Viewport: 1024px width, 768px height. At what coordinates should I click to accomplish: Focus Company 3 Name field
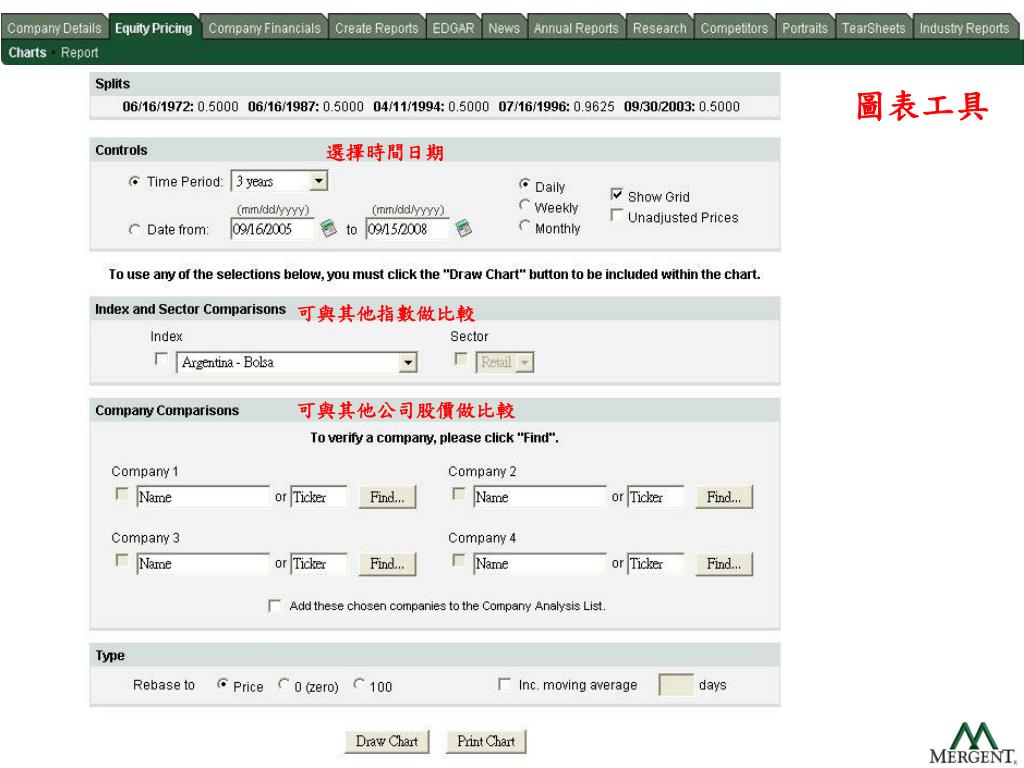pyautogui.click(x=203, y=564)
